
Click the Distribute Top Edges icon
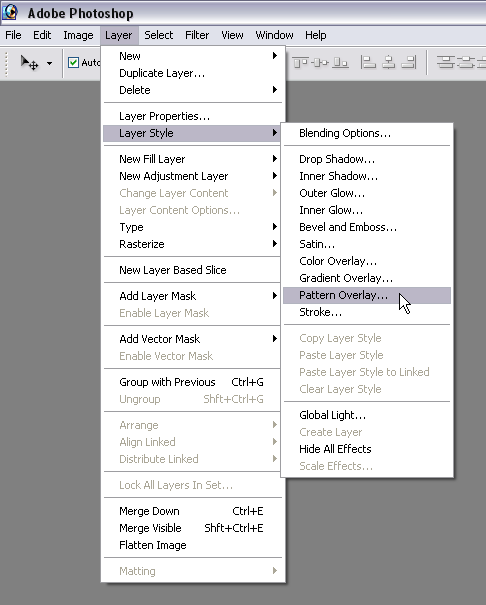[446, 62]
